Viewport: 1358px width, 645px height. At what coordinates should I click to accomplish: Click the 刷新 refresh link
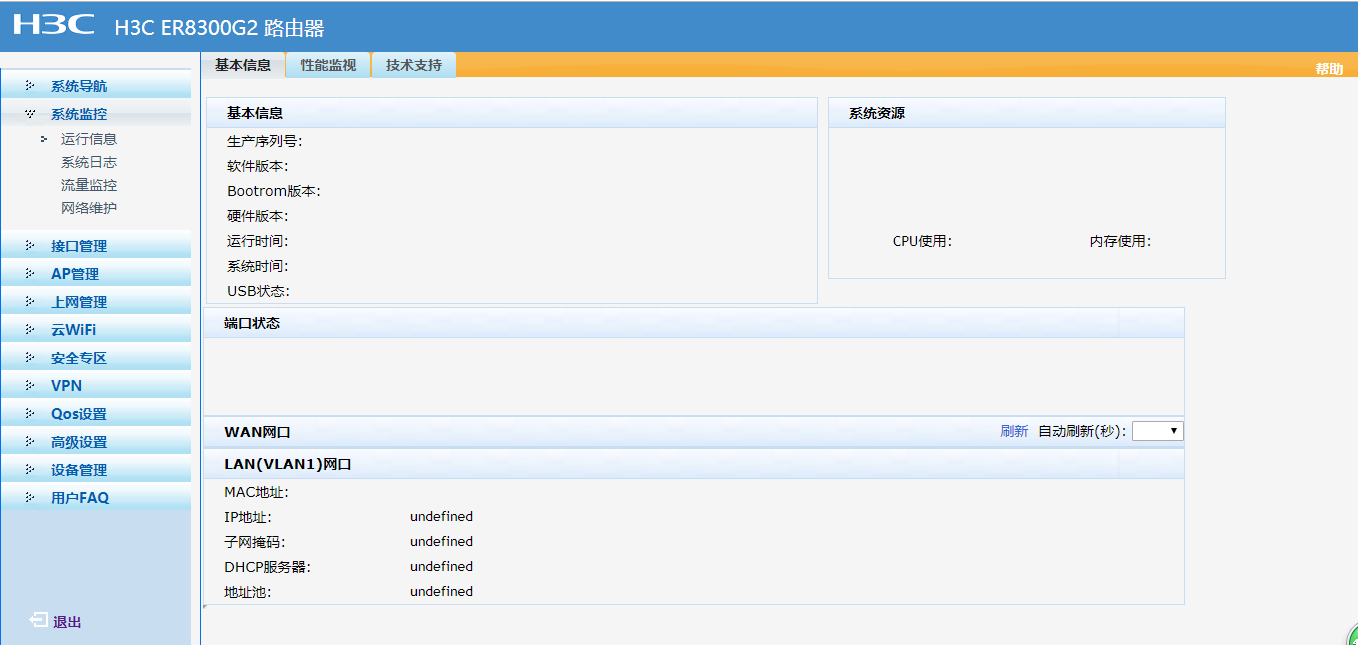click(1014, 431)
